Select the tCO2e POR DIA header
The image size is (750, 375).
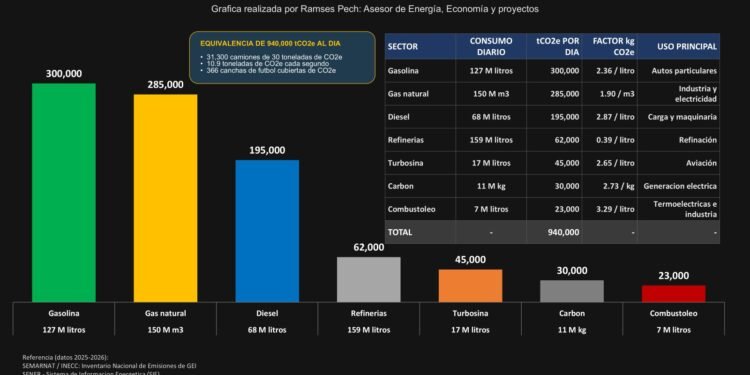point(554,46)
